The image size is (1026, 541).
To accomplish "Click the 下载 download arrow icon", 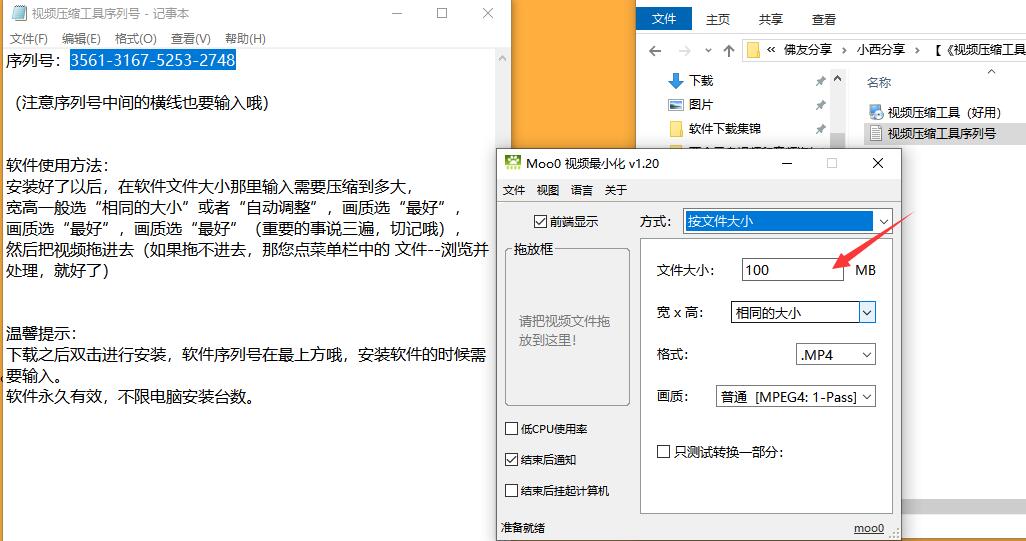I will 676,80.
